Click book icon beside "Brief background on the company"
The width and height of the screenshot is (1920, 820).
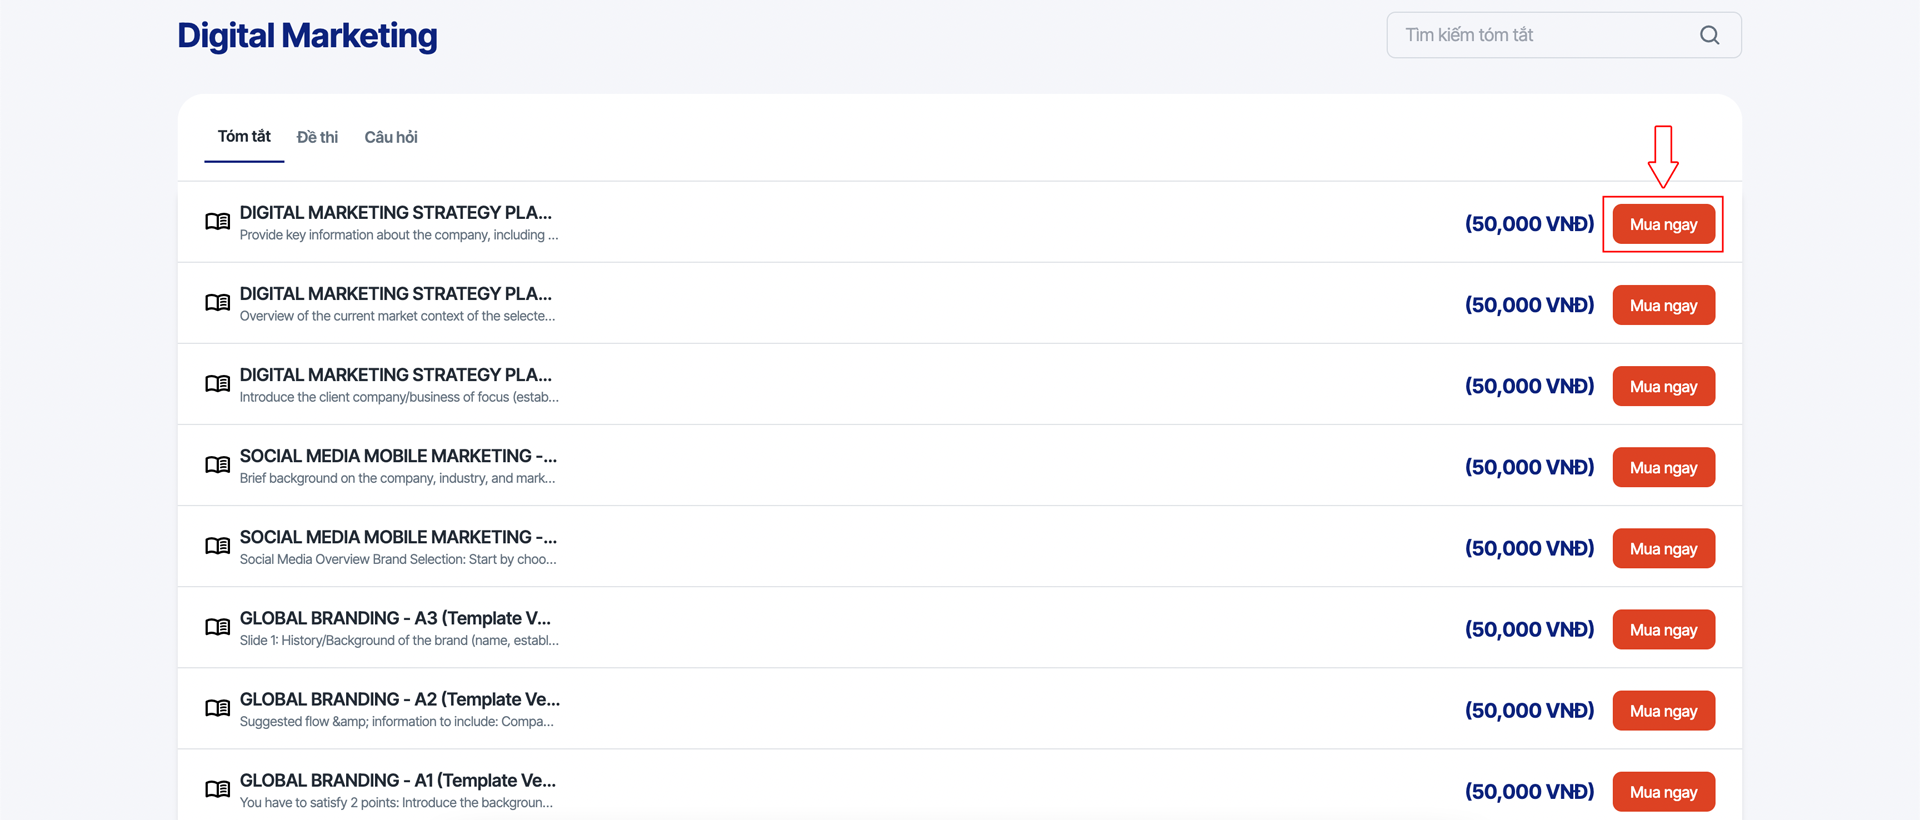click(217, 464)
